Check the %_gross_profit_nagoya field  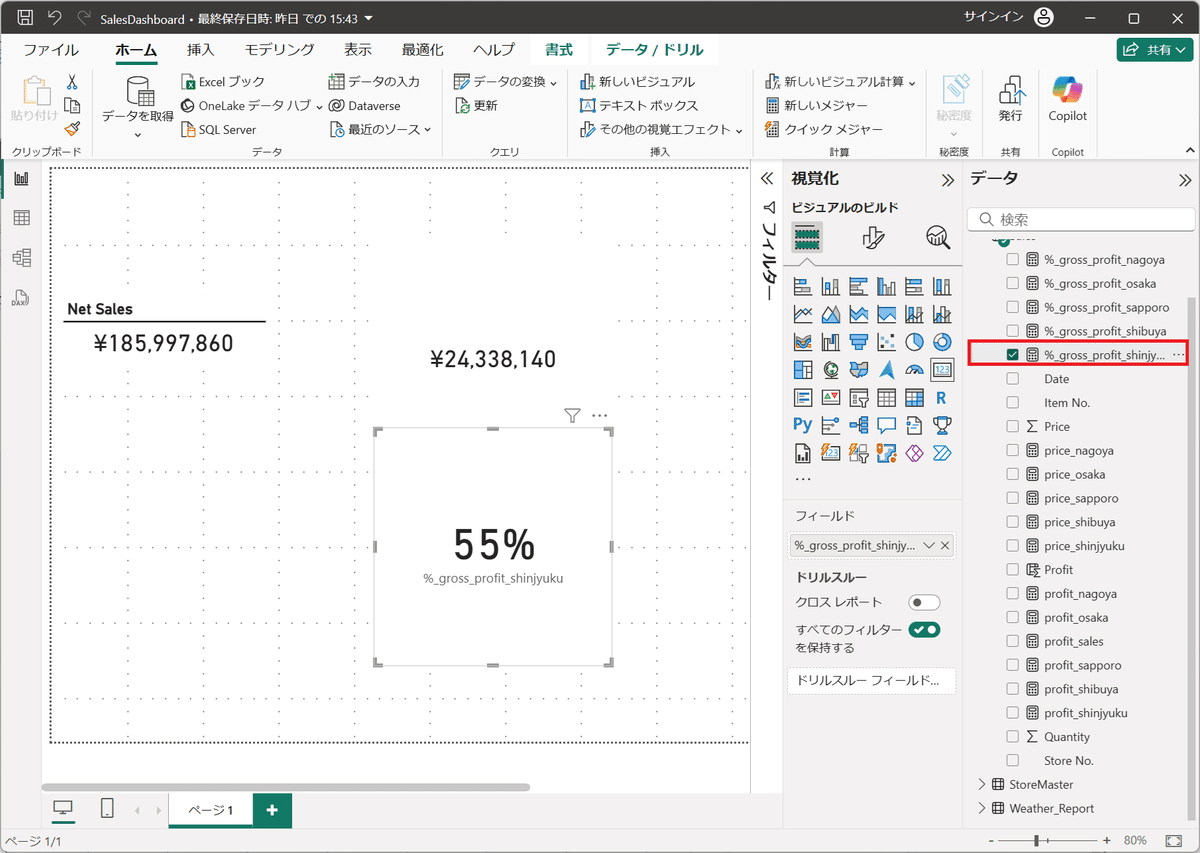pos(1013,260)
